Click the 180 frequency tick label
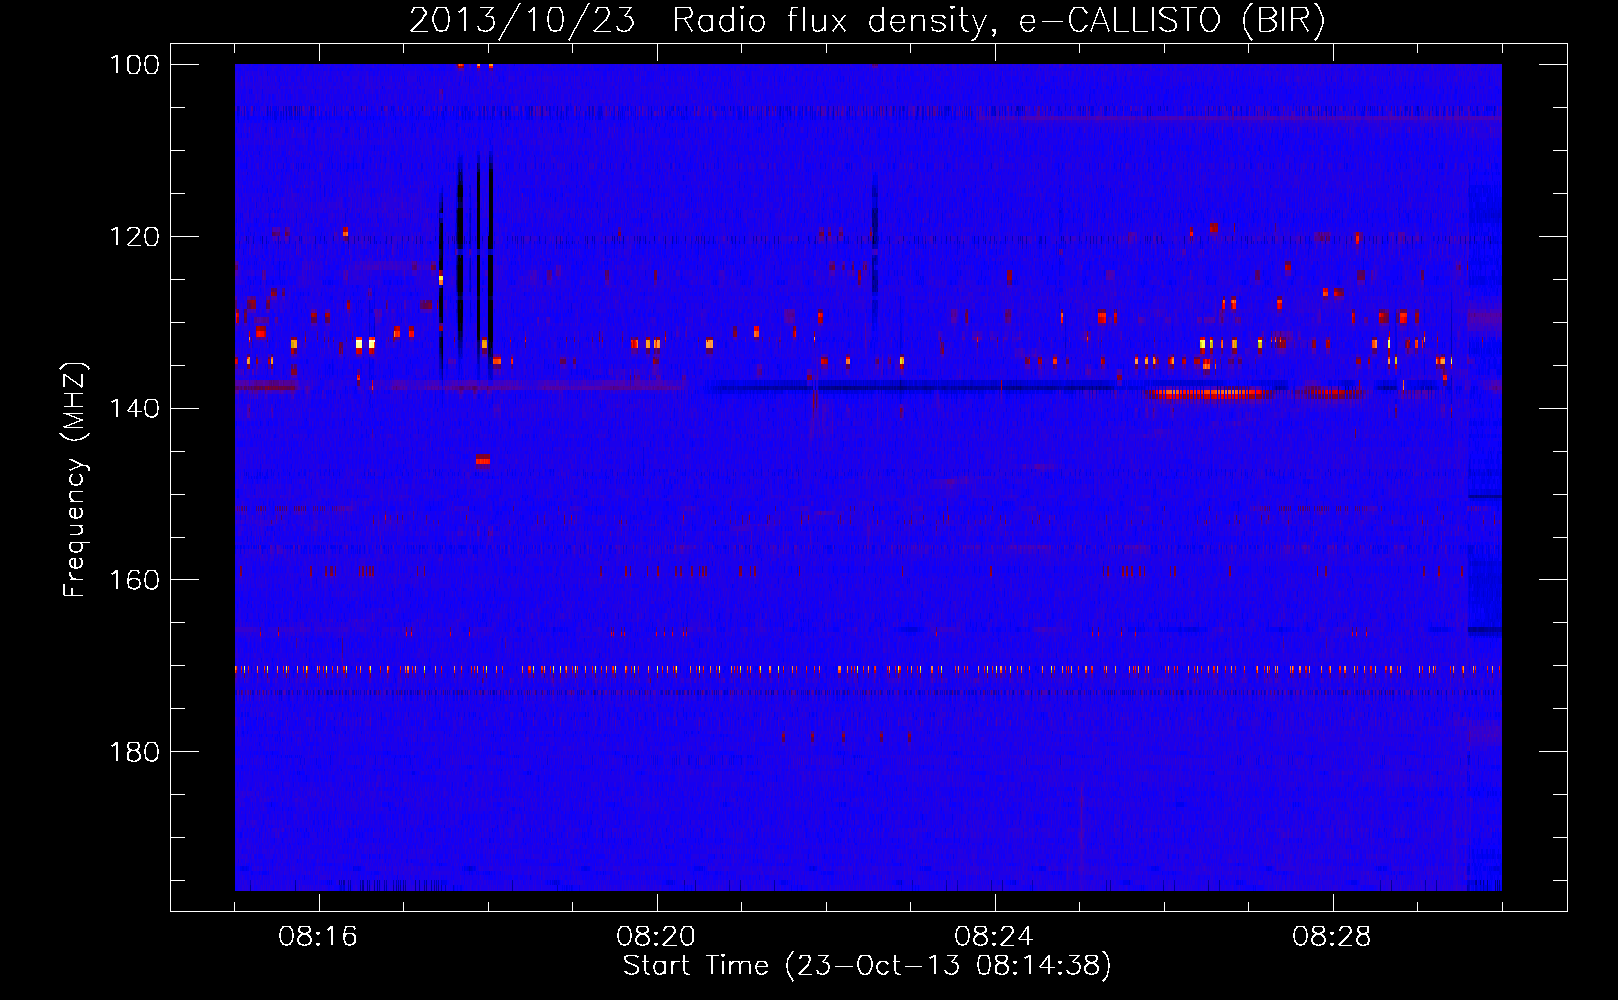Image resolution: width=1618 pixels, height=1000 pixels. click(135, 752)
